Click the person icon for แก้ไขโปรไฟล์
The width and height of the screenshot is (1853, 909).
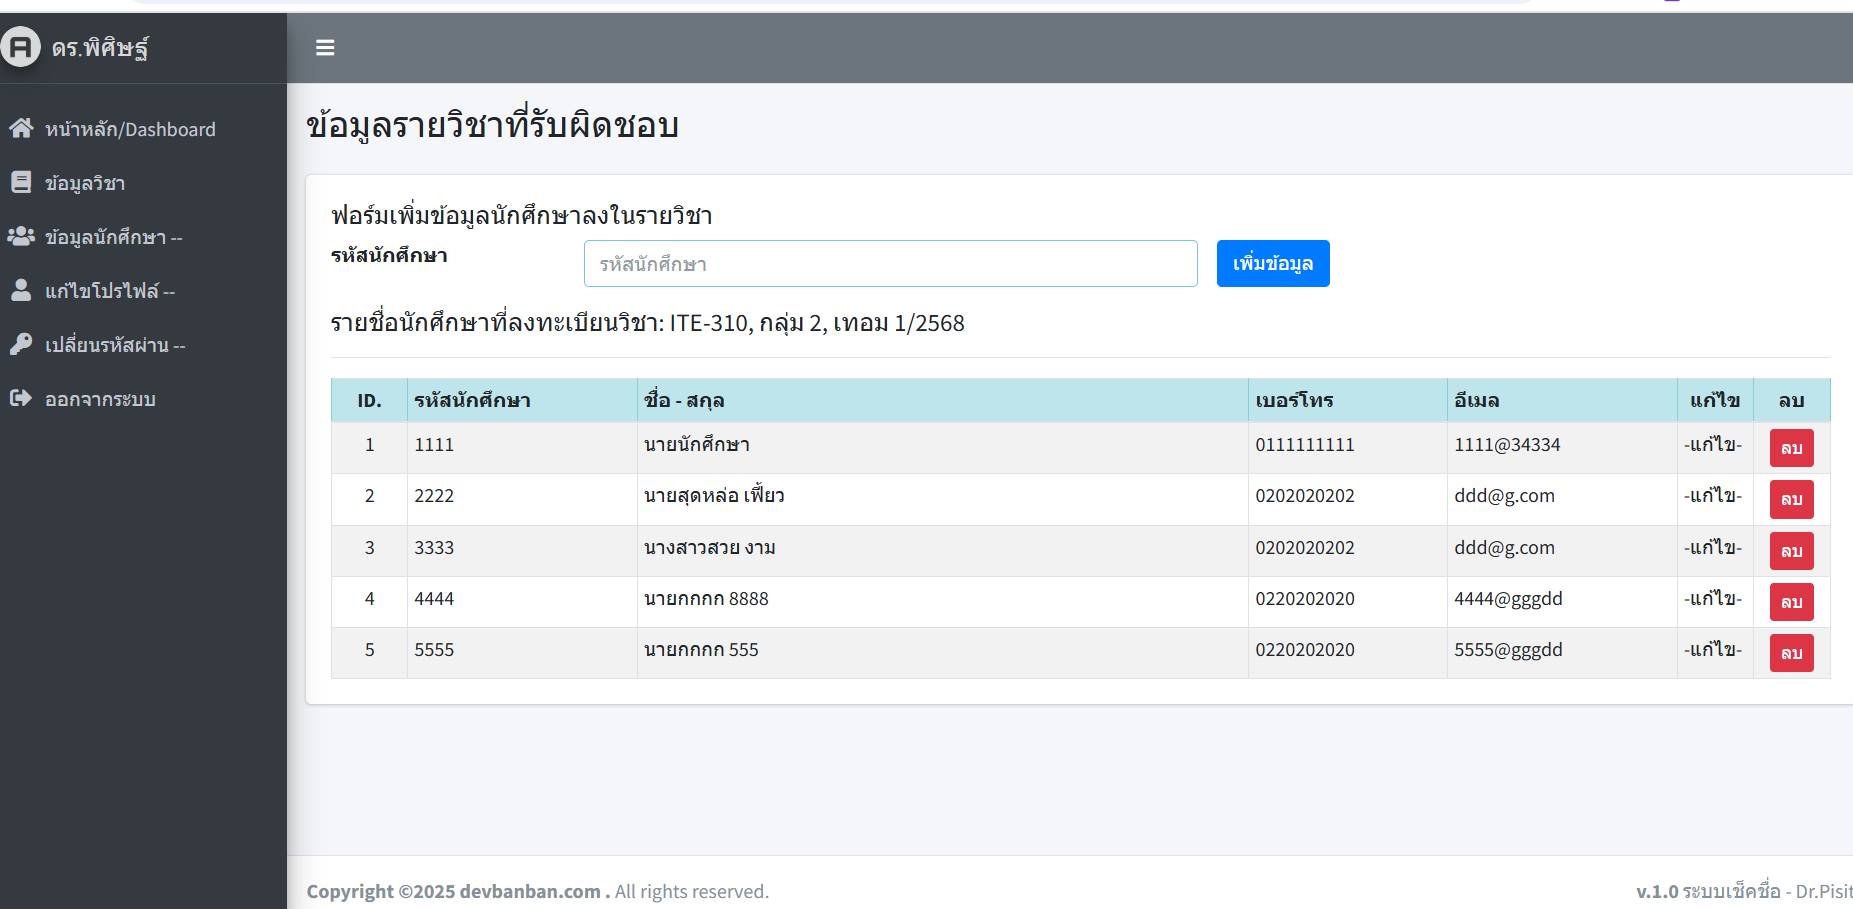click(20, 290)
